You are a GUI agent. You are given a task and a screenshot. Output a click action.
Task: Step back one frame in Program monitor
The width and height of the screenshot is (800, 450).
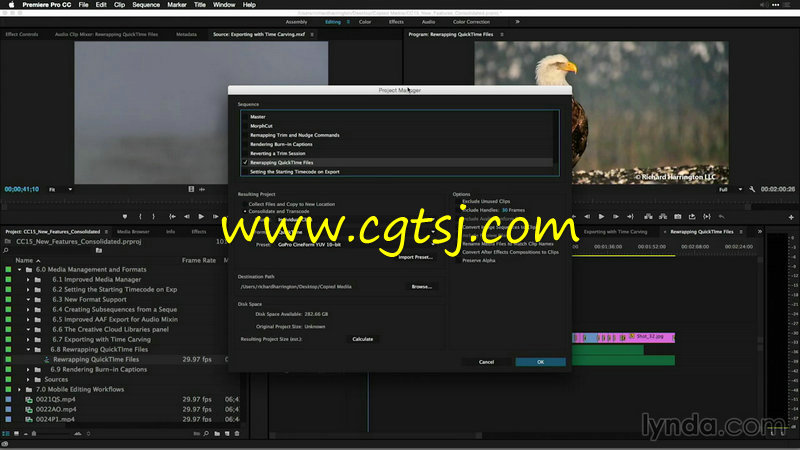[x=587, y=217]
